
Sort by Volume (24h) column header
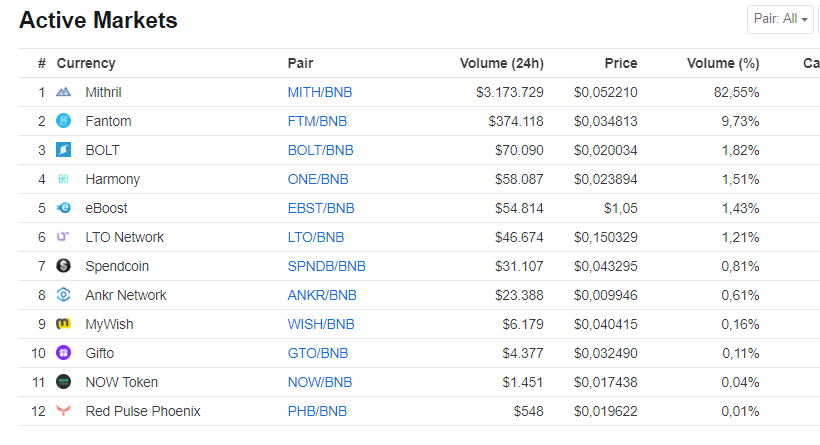coord(502,63)
